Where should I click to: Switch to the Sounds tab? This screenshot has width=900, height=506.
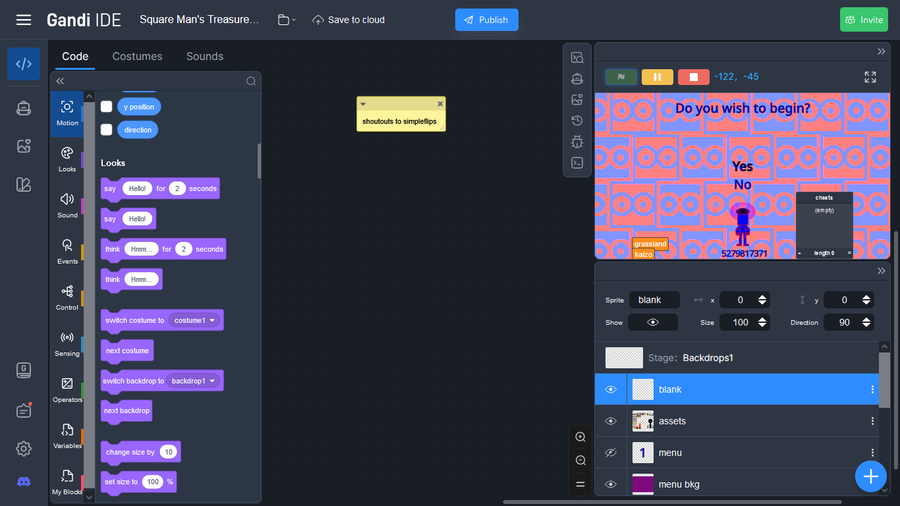click(x=205, y=56)
